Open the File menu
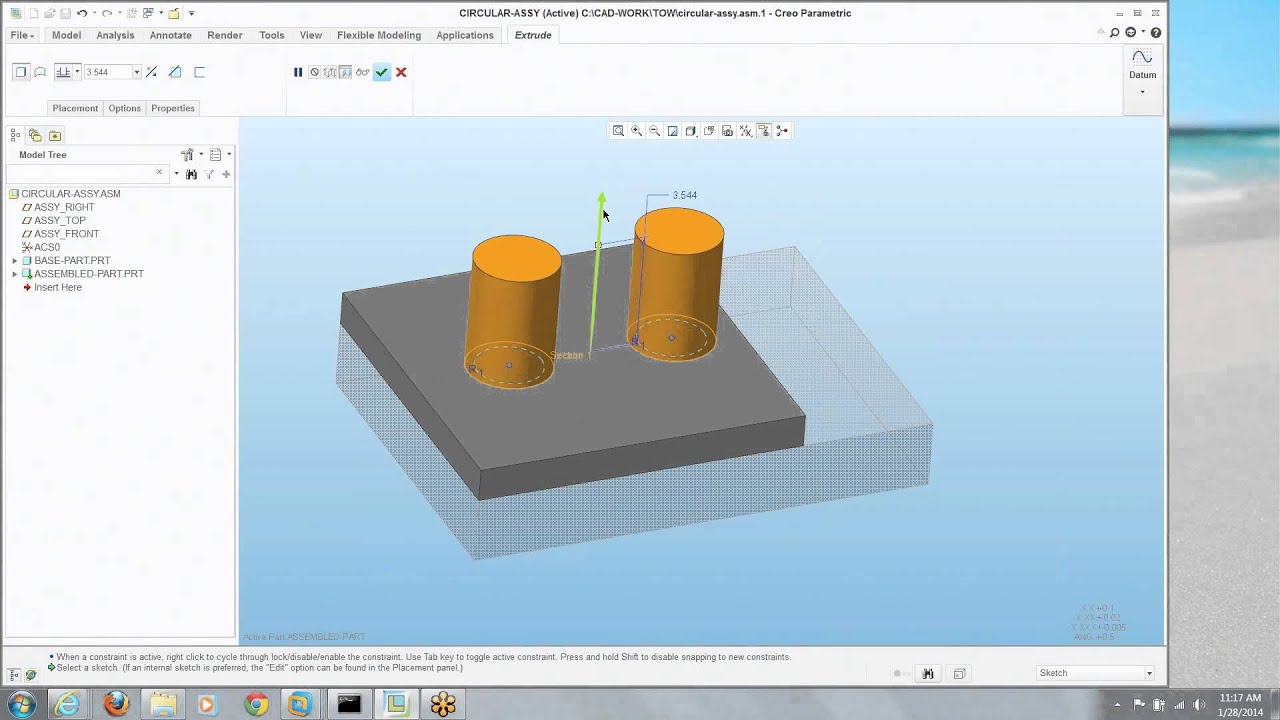The height and width of the screenshot is (720, 1280). tap(21, 35)
